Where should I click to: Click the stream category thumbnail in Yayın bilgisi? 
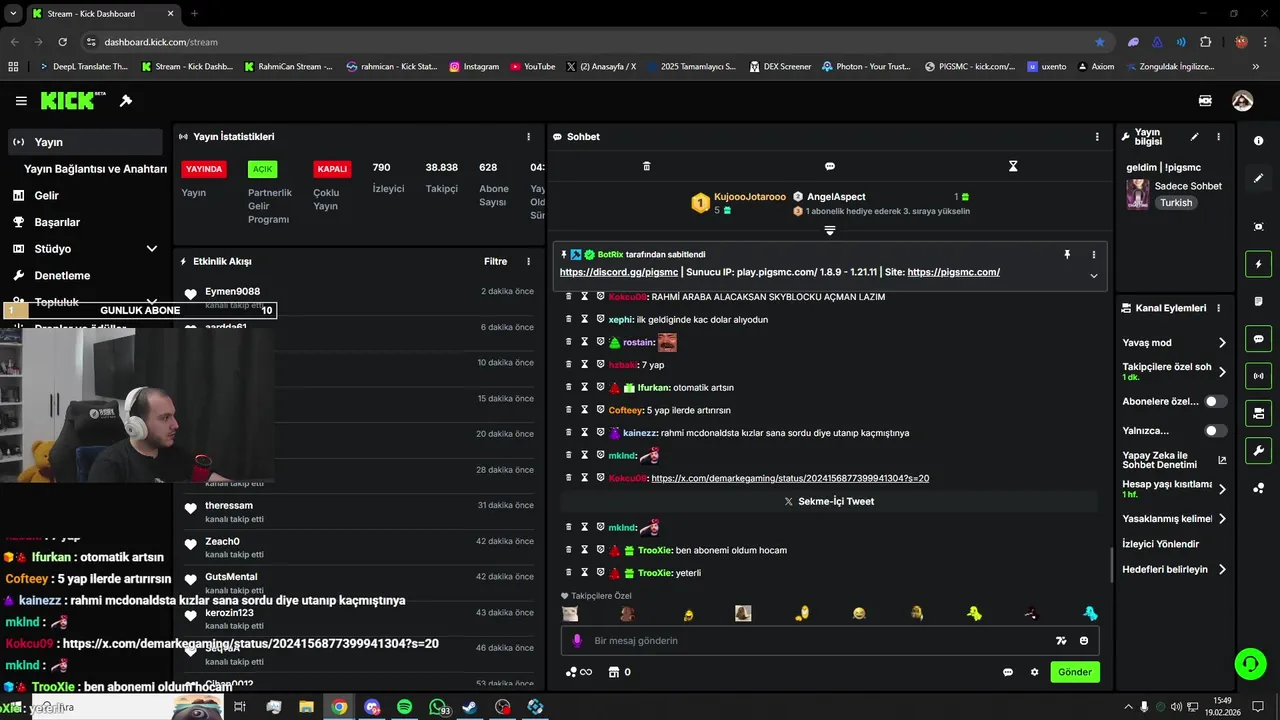point(1137,194)
